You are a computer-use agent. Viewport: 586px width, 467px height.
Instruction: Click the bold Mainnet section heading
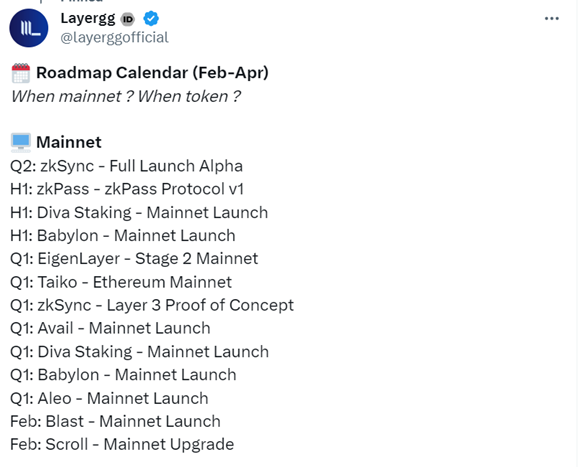69,142
